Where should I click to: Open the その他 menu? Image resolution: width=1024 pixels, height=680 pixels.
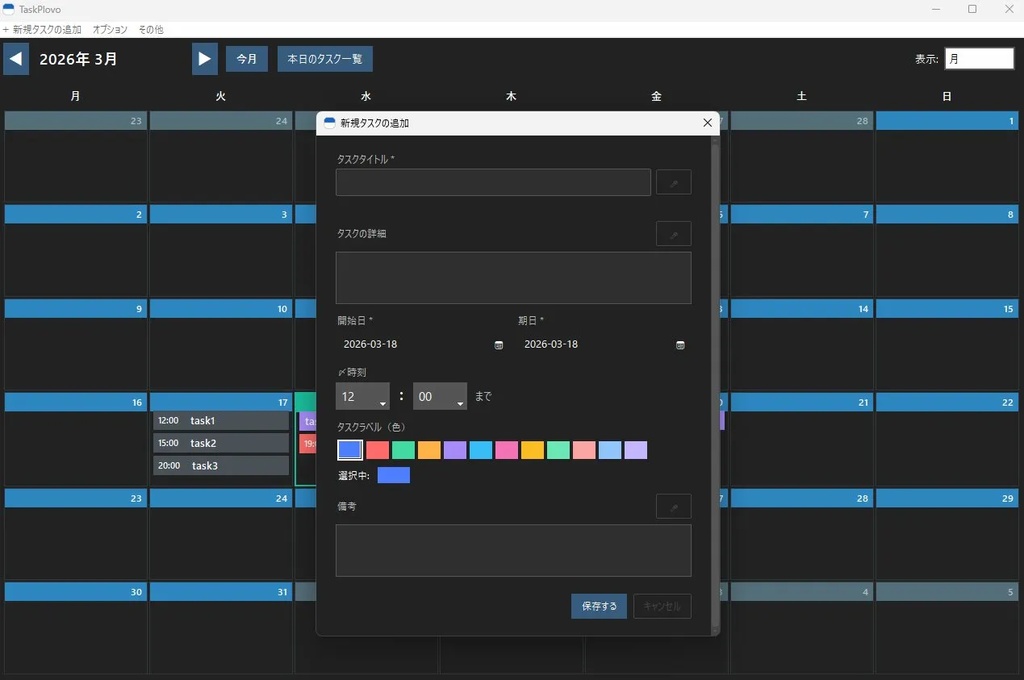tap(151, 29)
